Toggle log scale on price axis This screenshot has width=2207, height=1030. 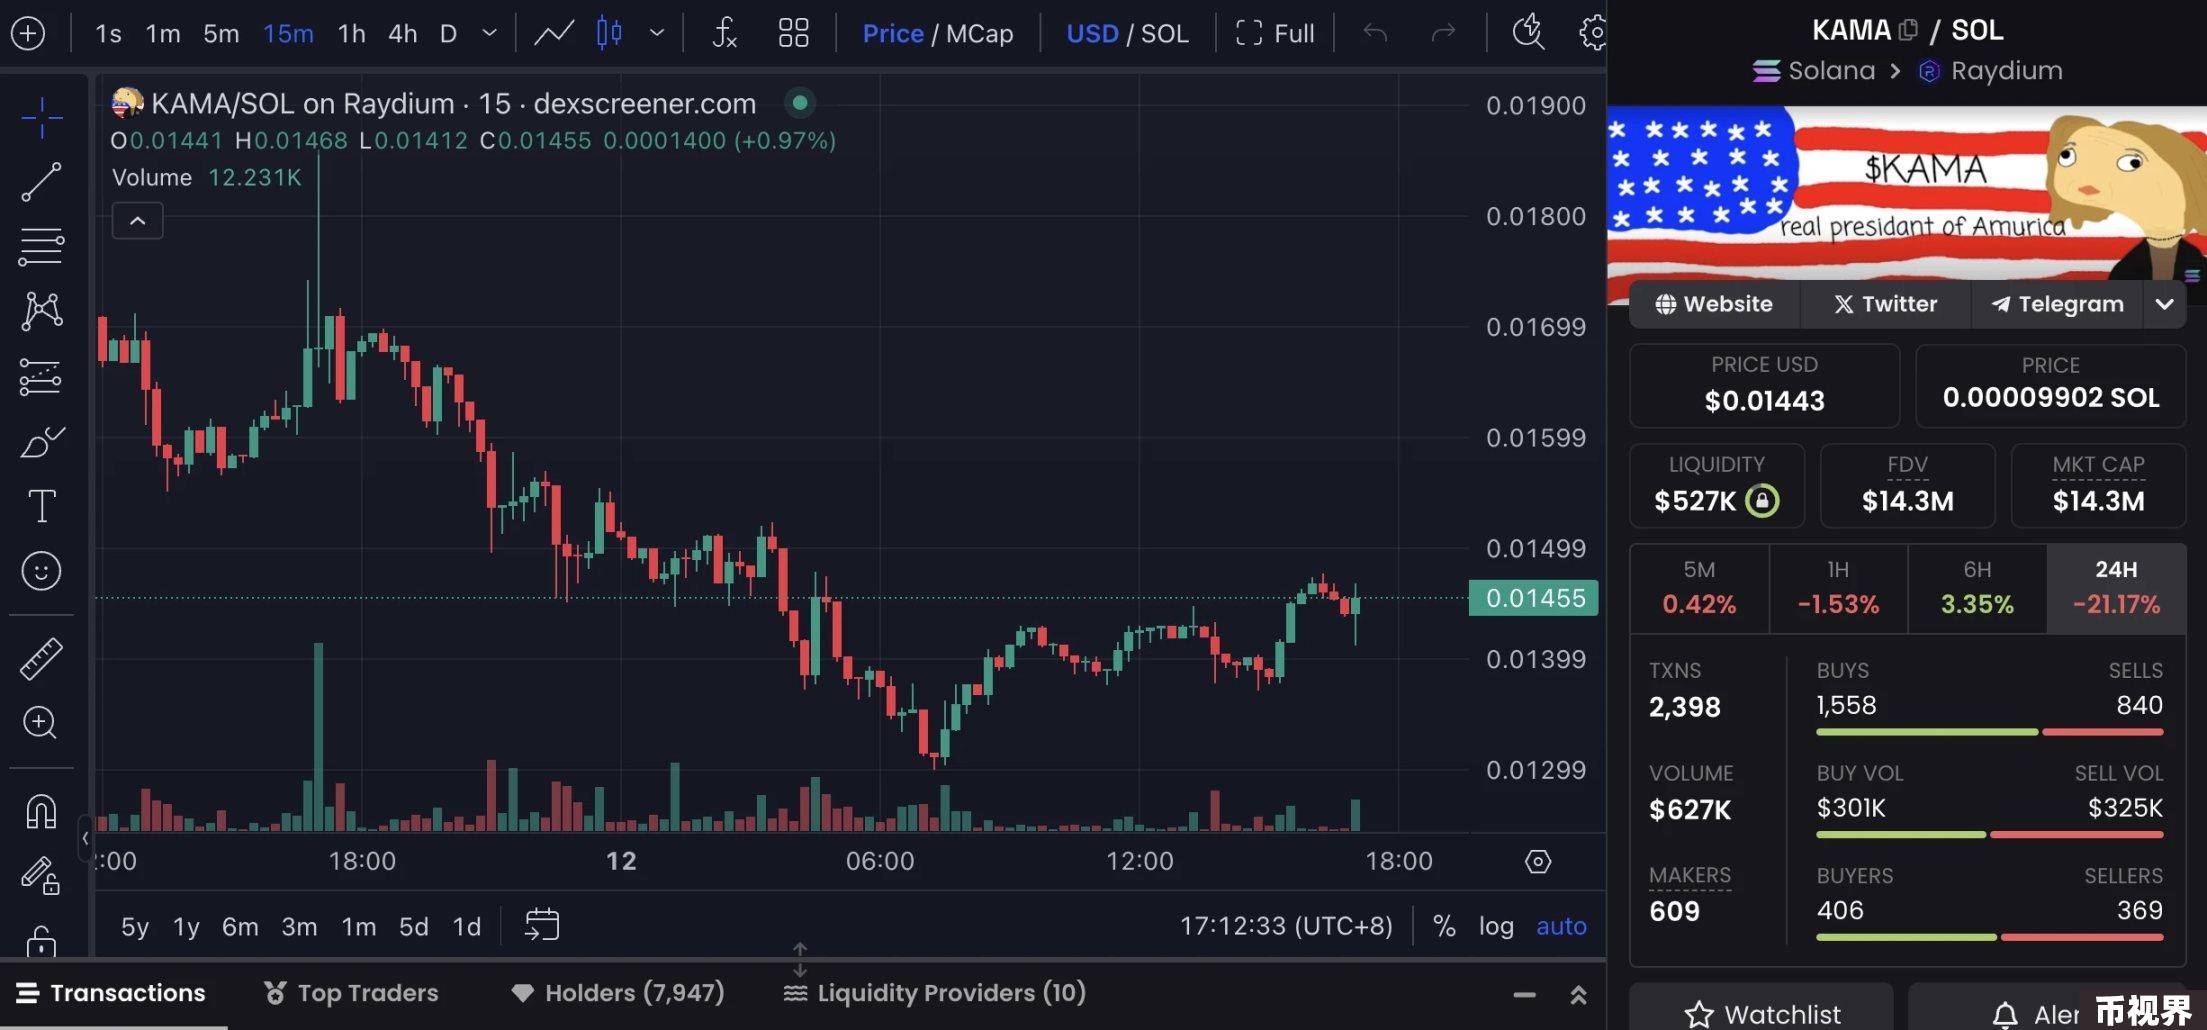1496,926
